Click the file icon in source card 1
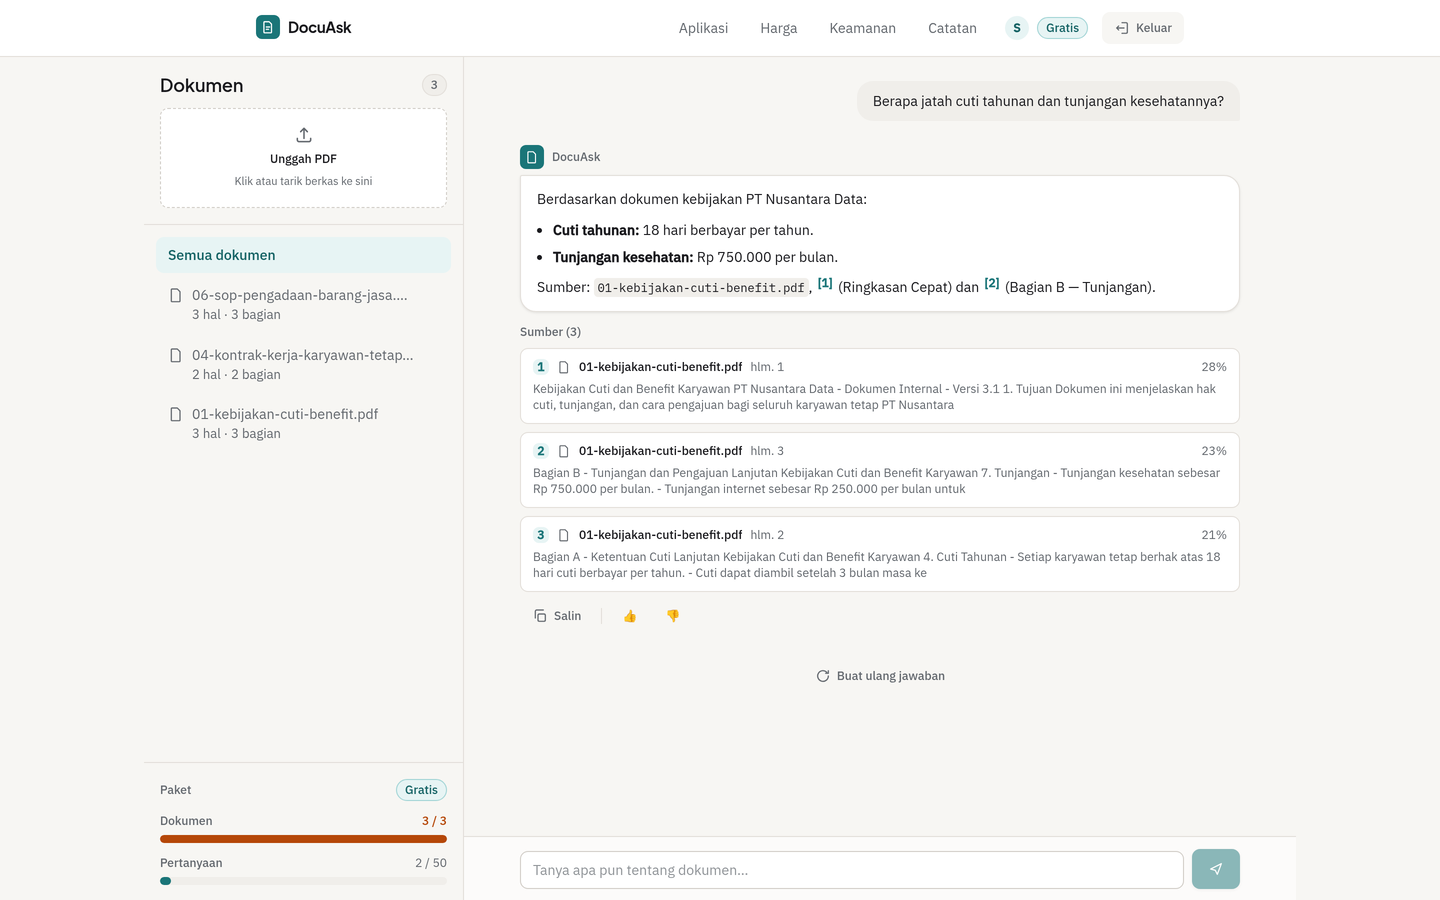Screen dimensions: 1440x900 564,367
